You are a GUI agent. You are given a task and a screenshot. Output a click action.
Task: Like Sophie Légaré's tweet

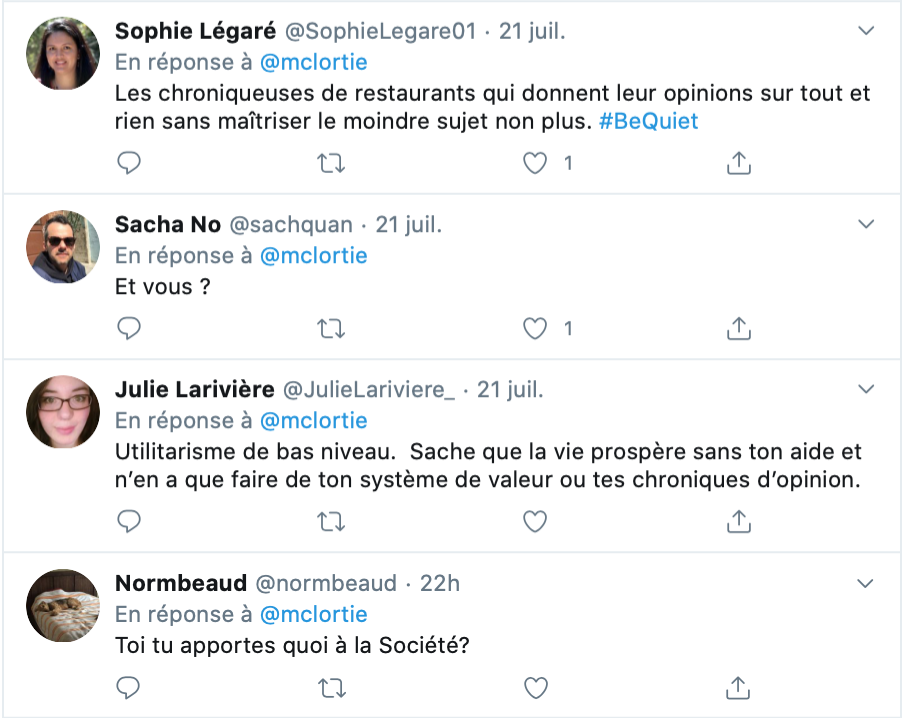click(x=534, y=163)
